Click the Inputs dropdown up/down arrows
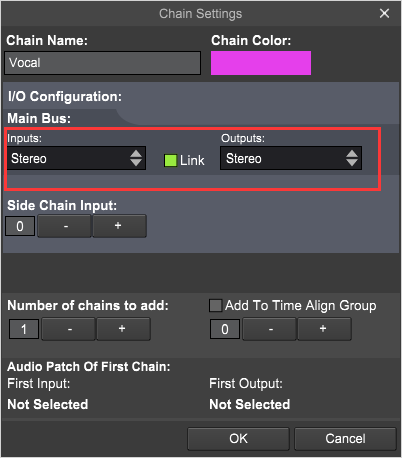 point(136,158)
